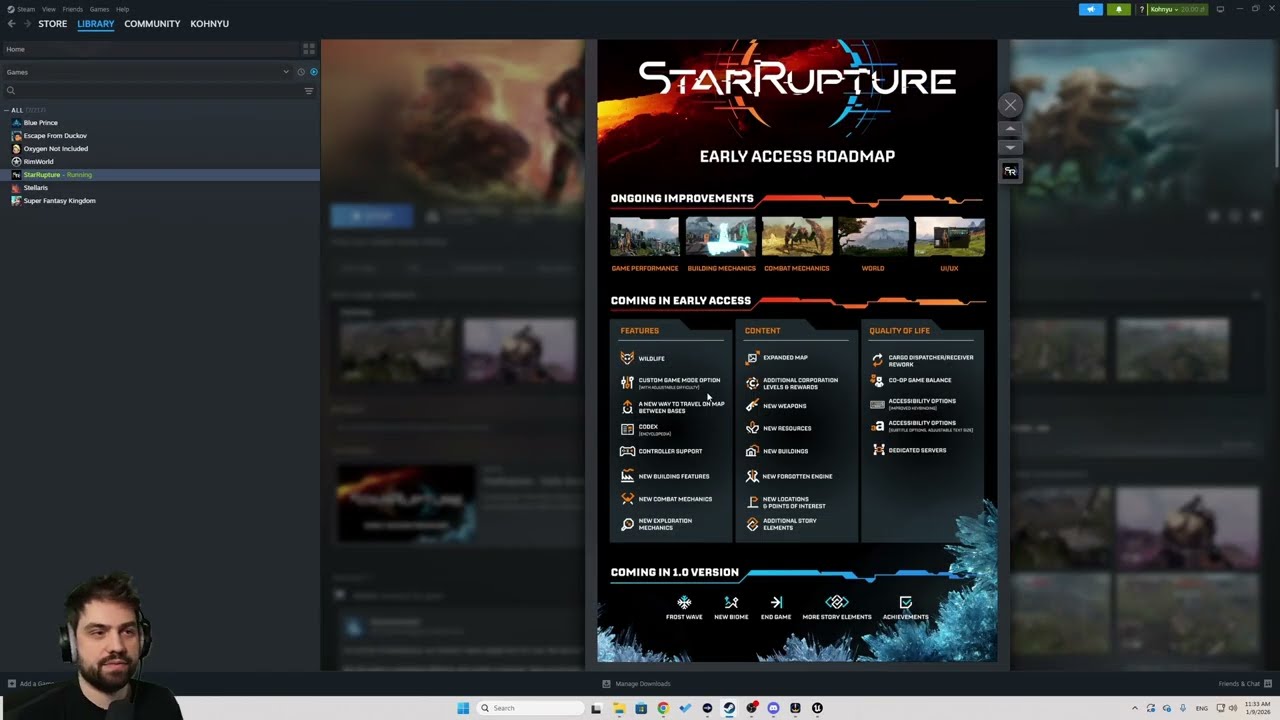Click 'New Weapons' text in roadmap
1280x720 pixels.
click(x=785, y=406)
